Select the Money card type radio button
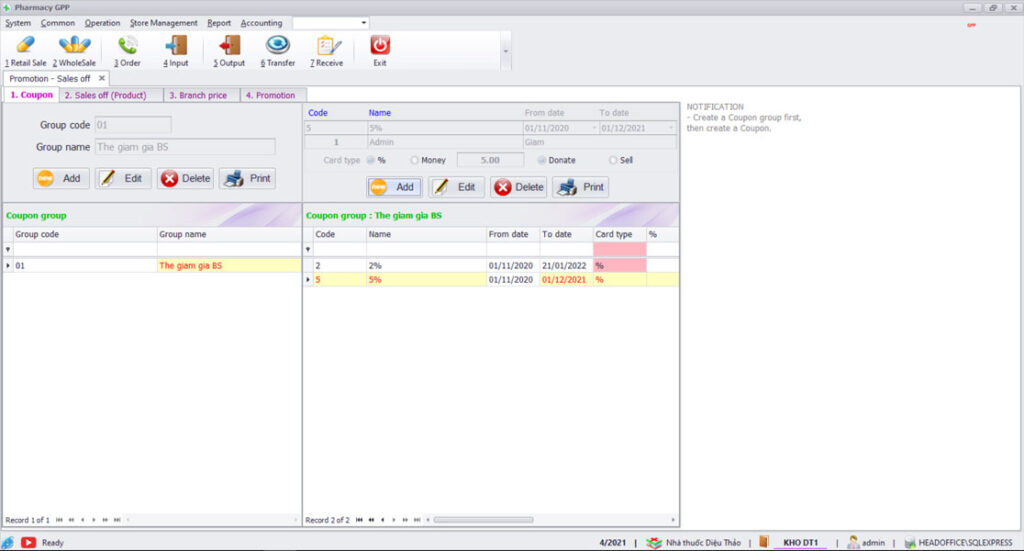 point(415,160)
